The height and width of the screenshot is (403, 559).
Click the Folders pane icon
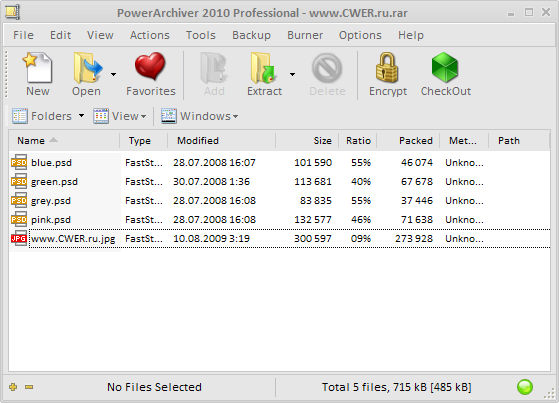pos(19,116)
